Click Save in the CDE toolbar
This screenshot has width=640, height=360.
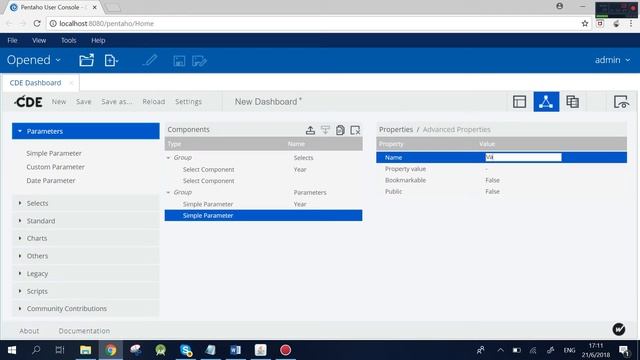coord(84,102)
